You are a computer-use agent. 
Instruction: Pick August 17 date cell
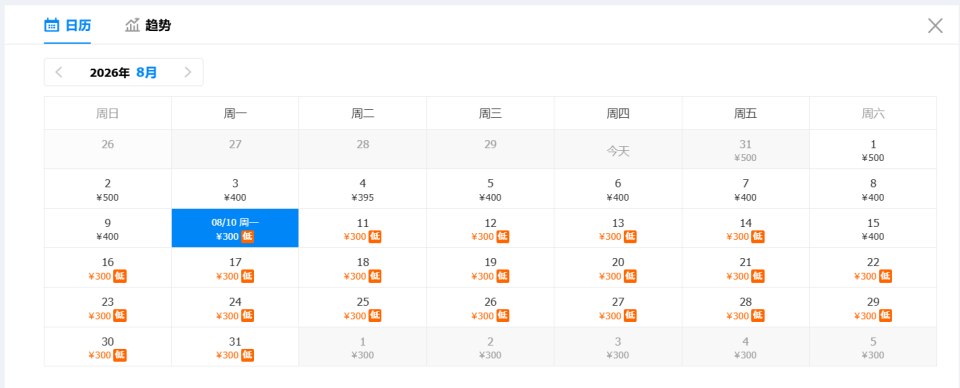(x=235, y=268)
